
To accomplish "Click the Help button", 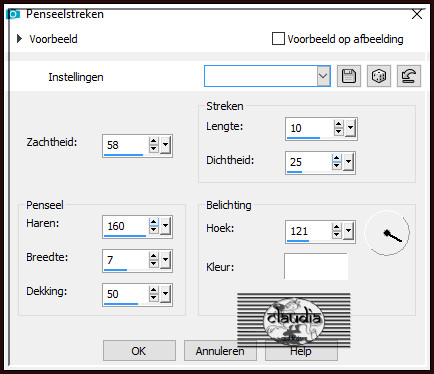I will [x=301, y=351].
